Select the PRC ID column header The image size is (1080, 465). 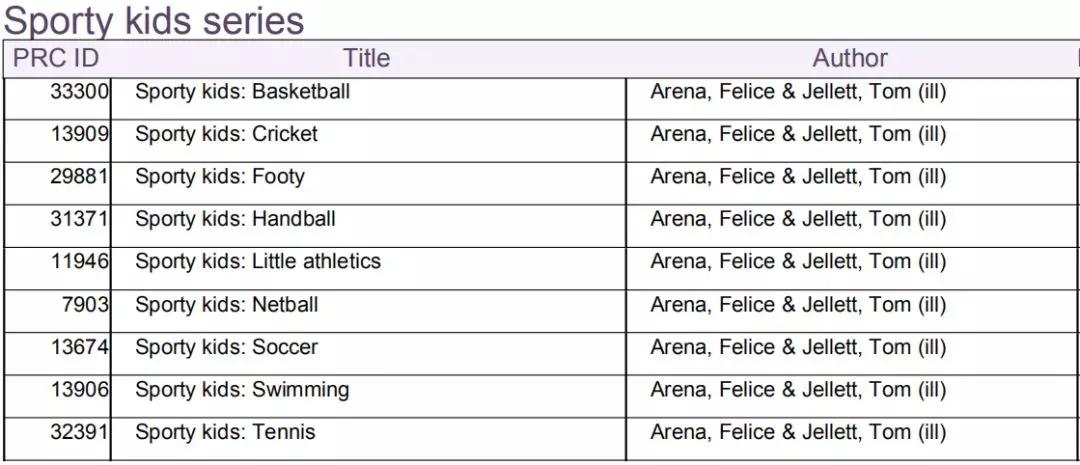pyautogui.click(x=56, y=58)
